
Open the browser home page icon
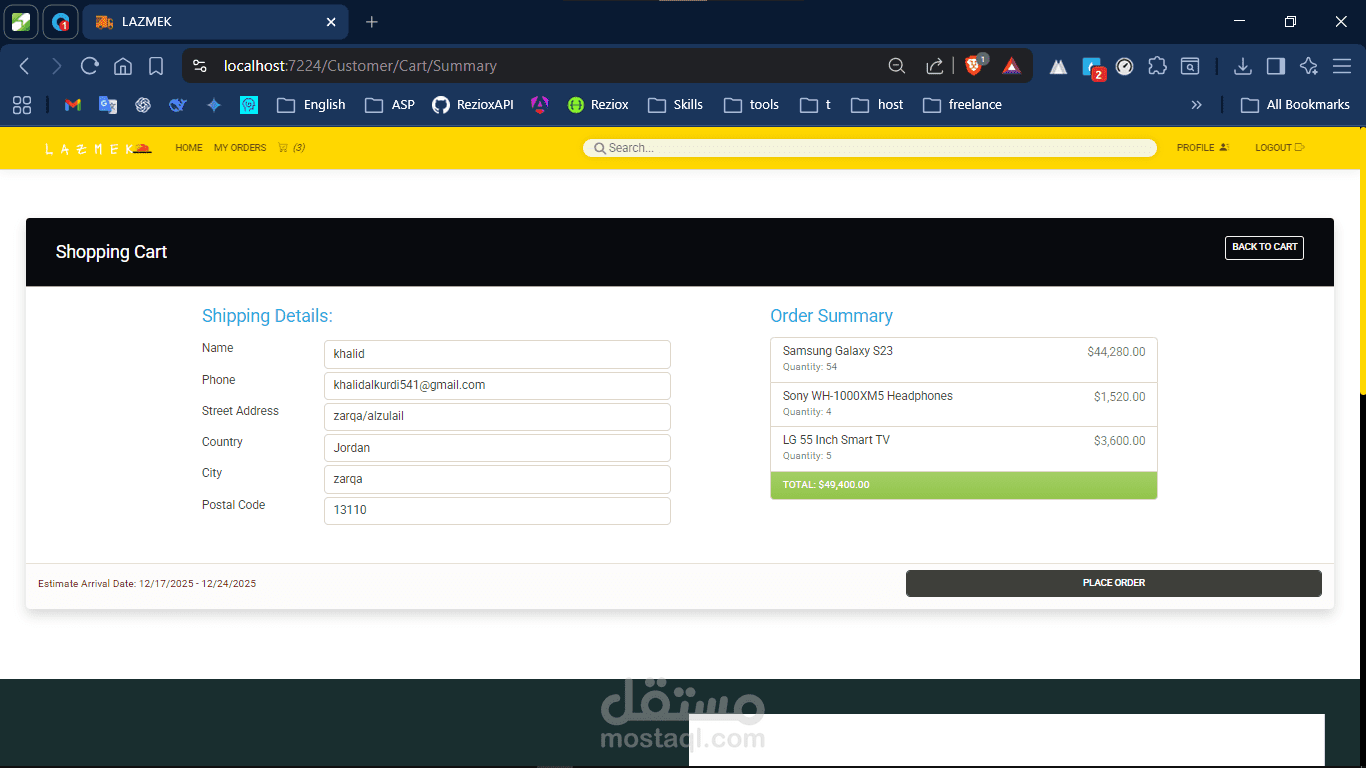pyautogui.click(x=123, y=66)
